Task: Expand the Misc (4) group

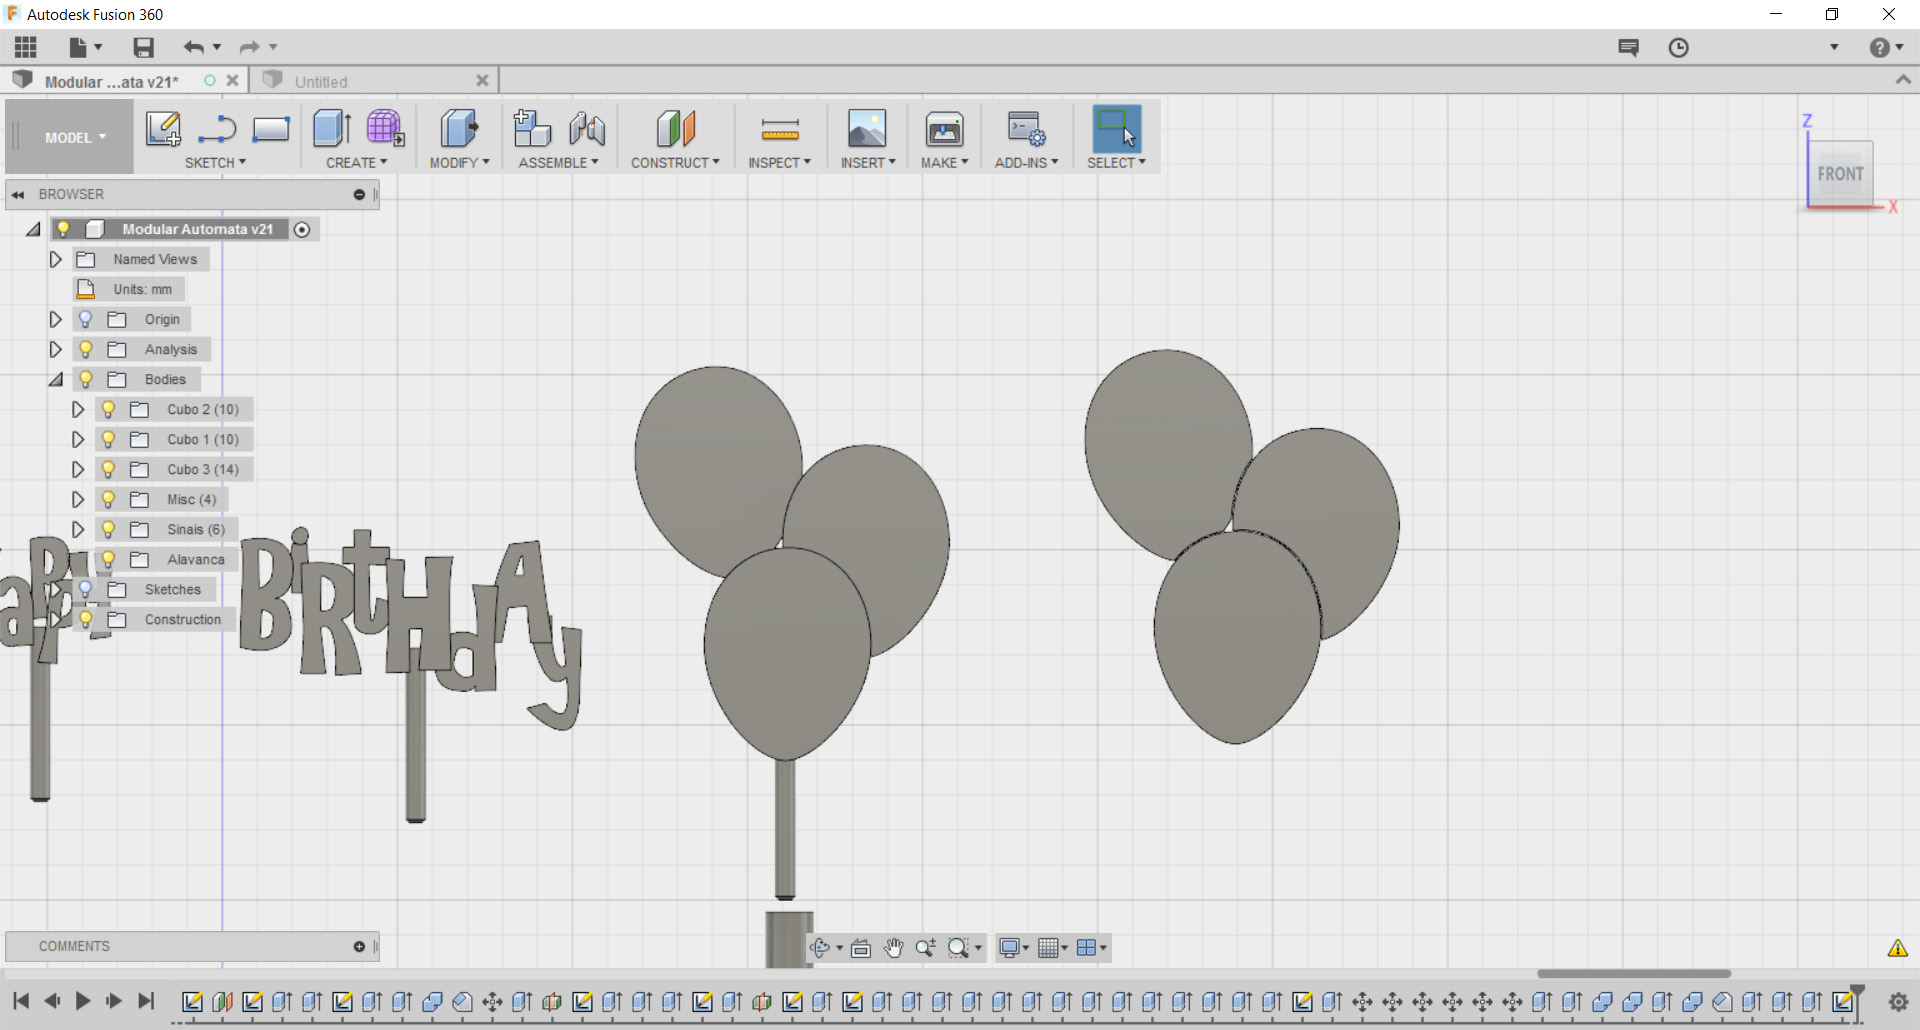Action: pyautogui.click(x=78, y=499)
